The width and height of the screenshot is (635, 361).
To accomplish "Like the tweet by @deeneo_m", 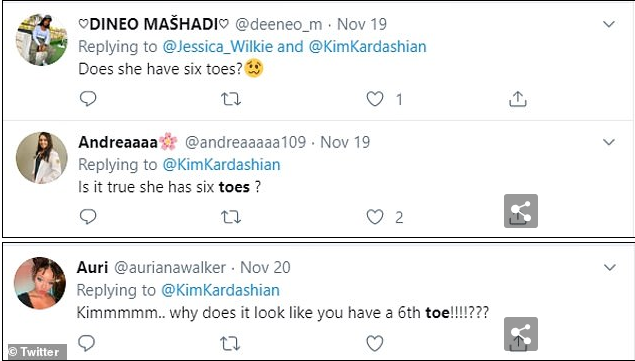I will (x=375, y=99).
